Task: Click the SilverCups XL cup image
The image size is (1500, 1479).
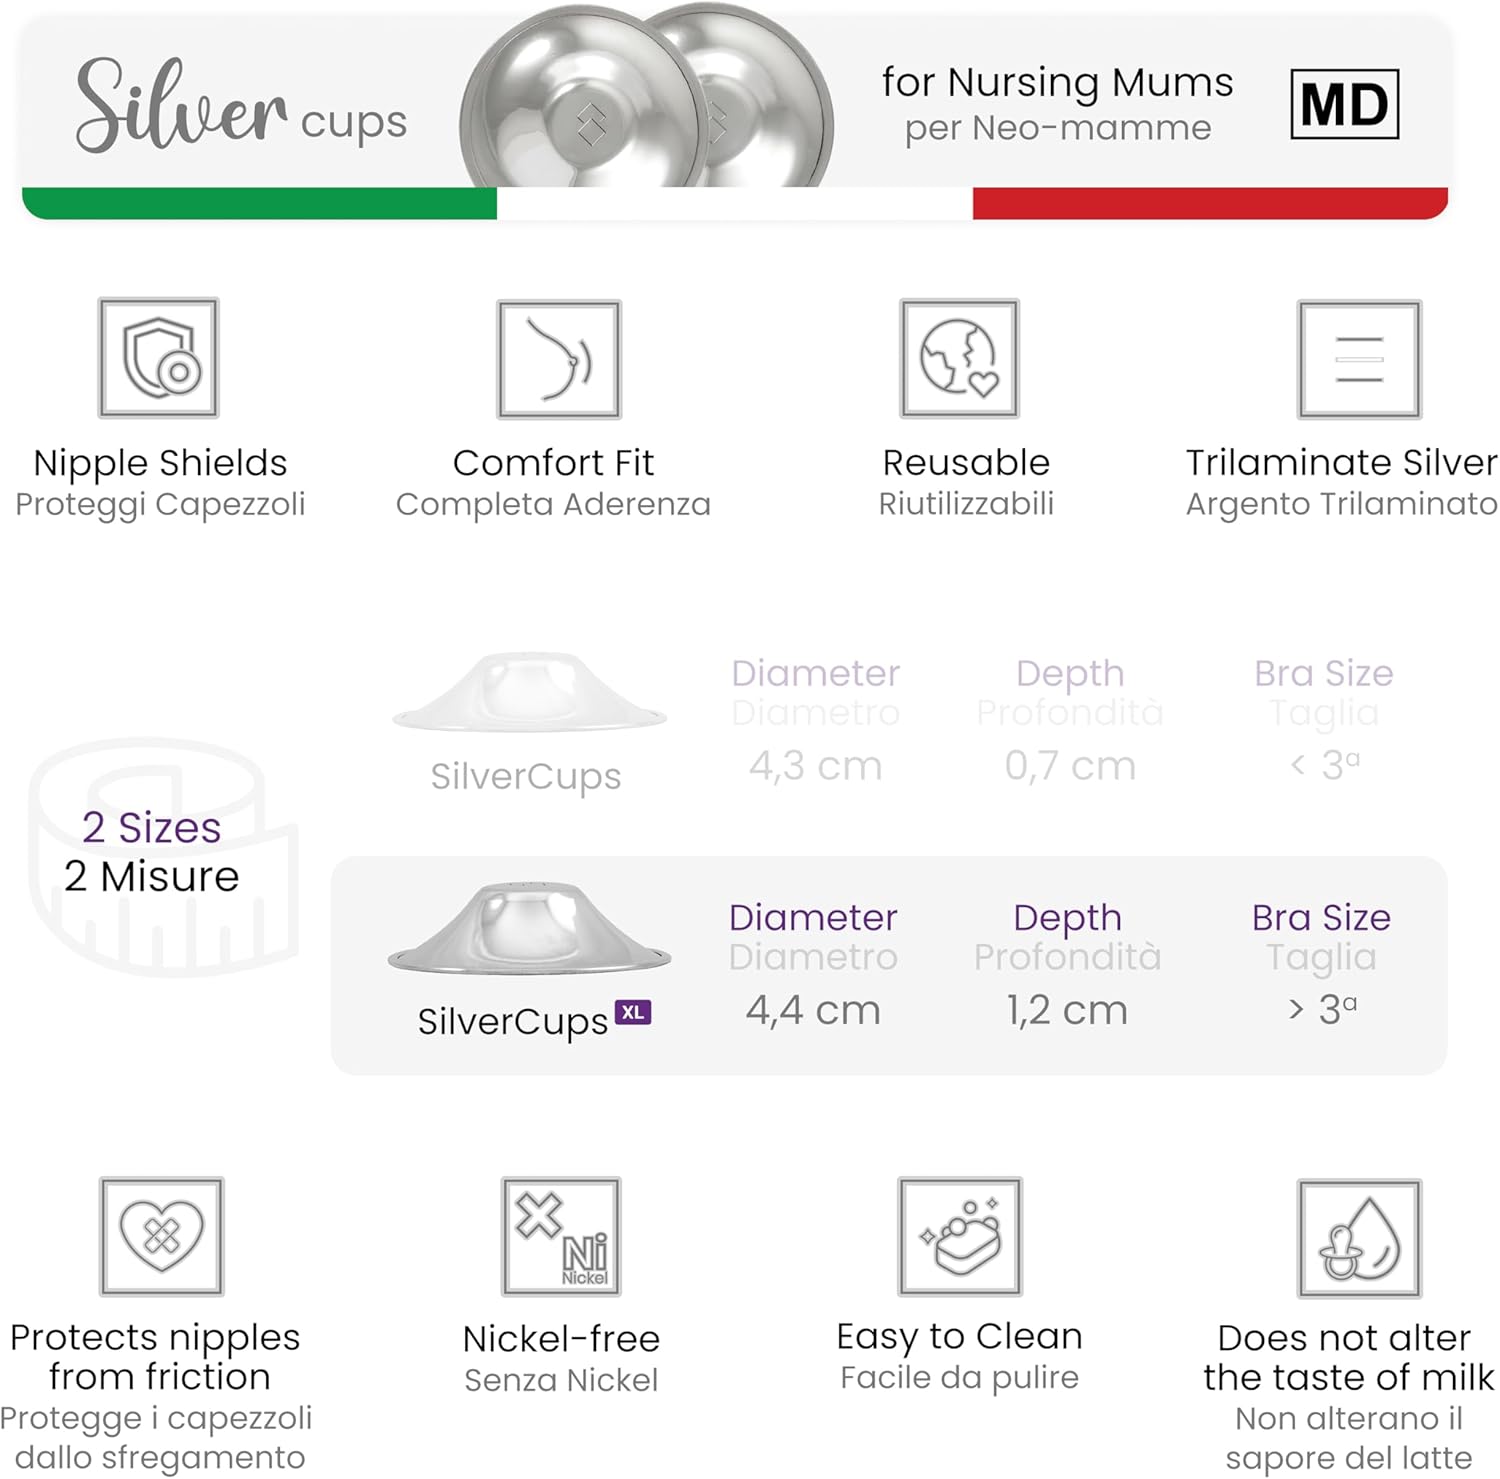Action: click(x=528, y=930)
